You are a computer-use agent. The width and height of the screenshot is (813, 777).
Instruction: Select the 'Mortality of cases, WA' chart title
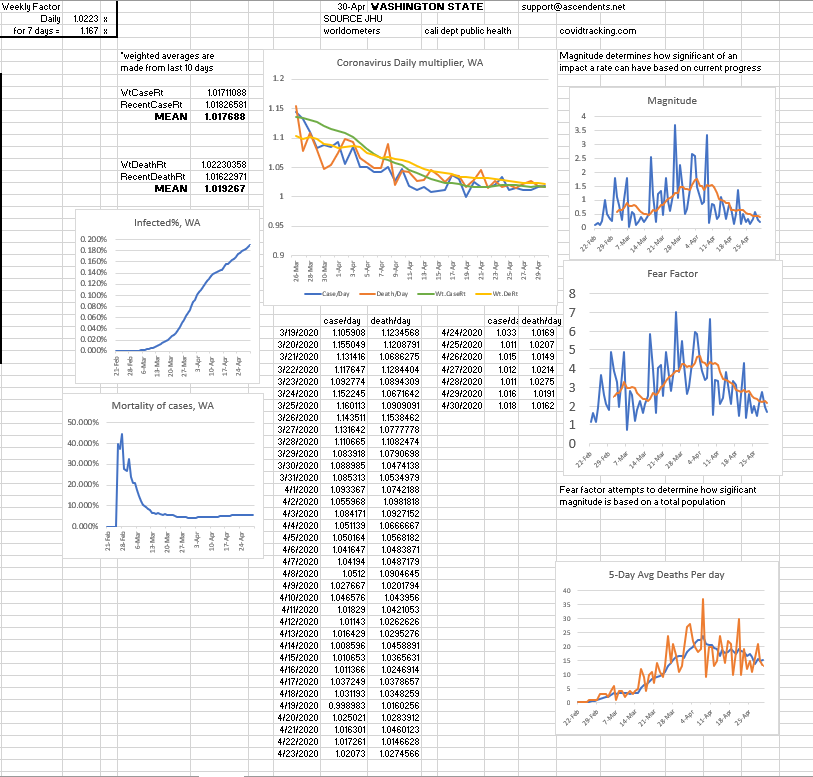pyautogui.click(x=164, y=405)
